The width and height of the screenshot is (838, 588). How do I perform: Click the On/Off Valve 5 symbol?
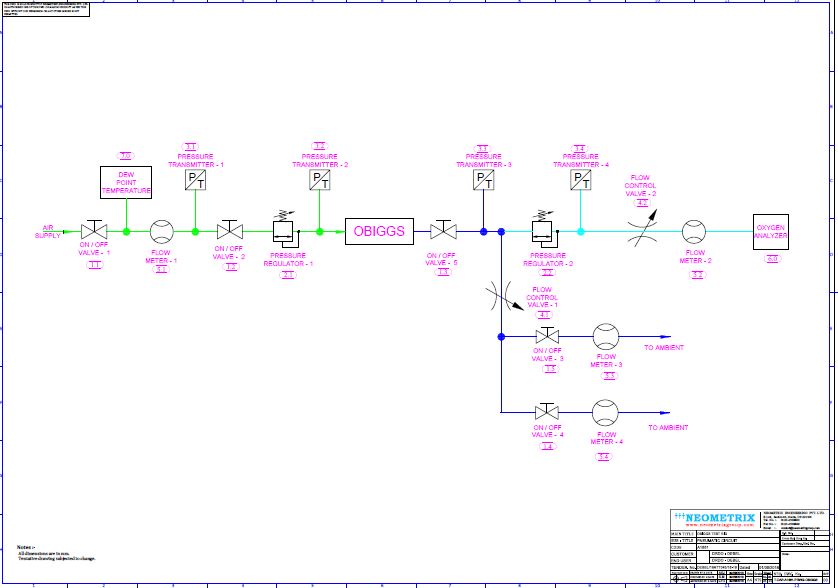[443, 231]
